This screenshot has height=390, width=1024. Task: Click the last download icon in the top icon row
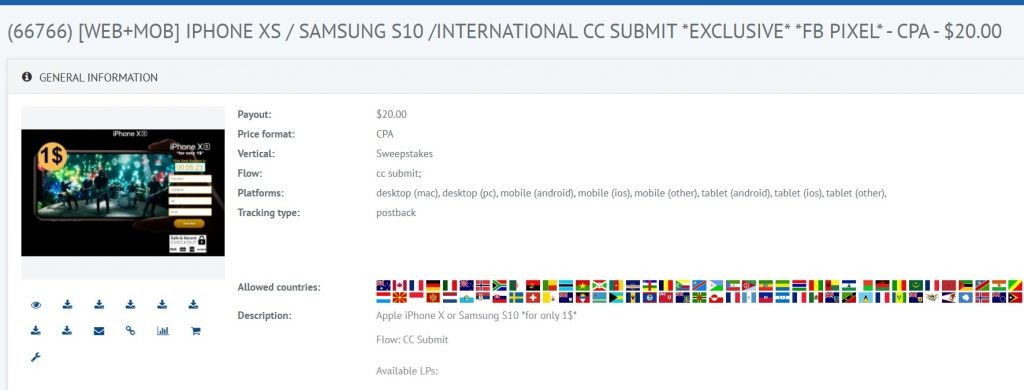point(193,304)
